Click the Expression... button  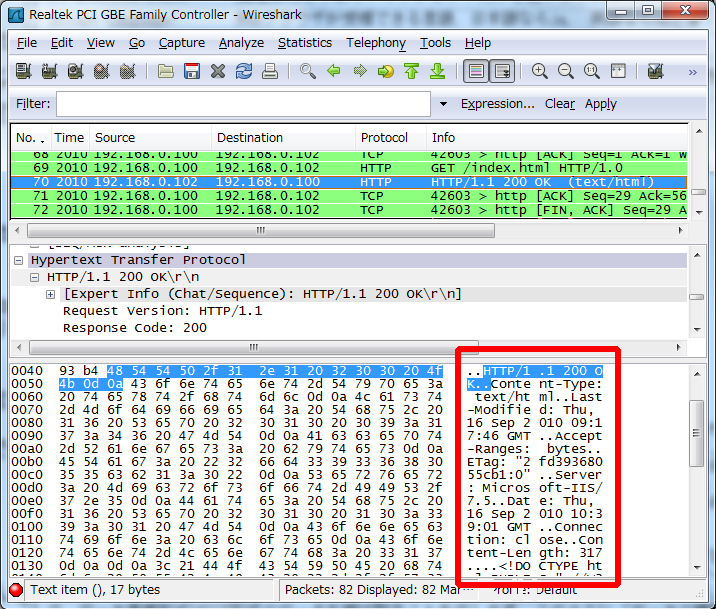click(497, 104)
